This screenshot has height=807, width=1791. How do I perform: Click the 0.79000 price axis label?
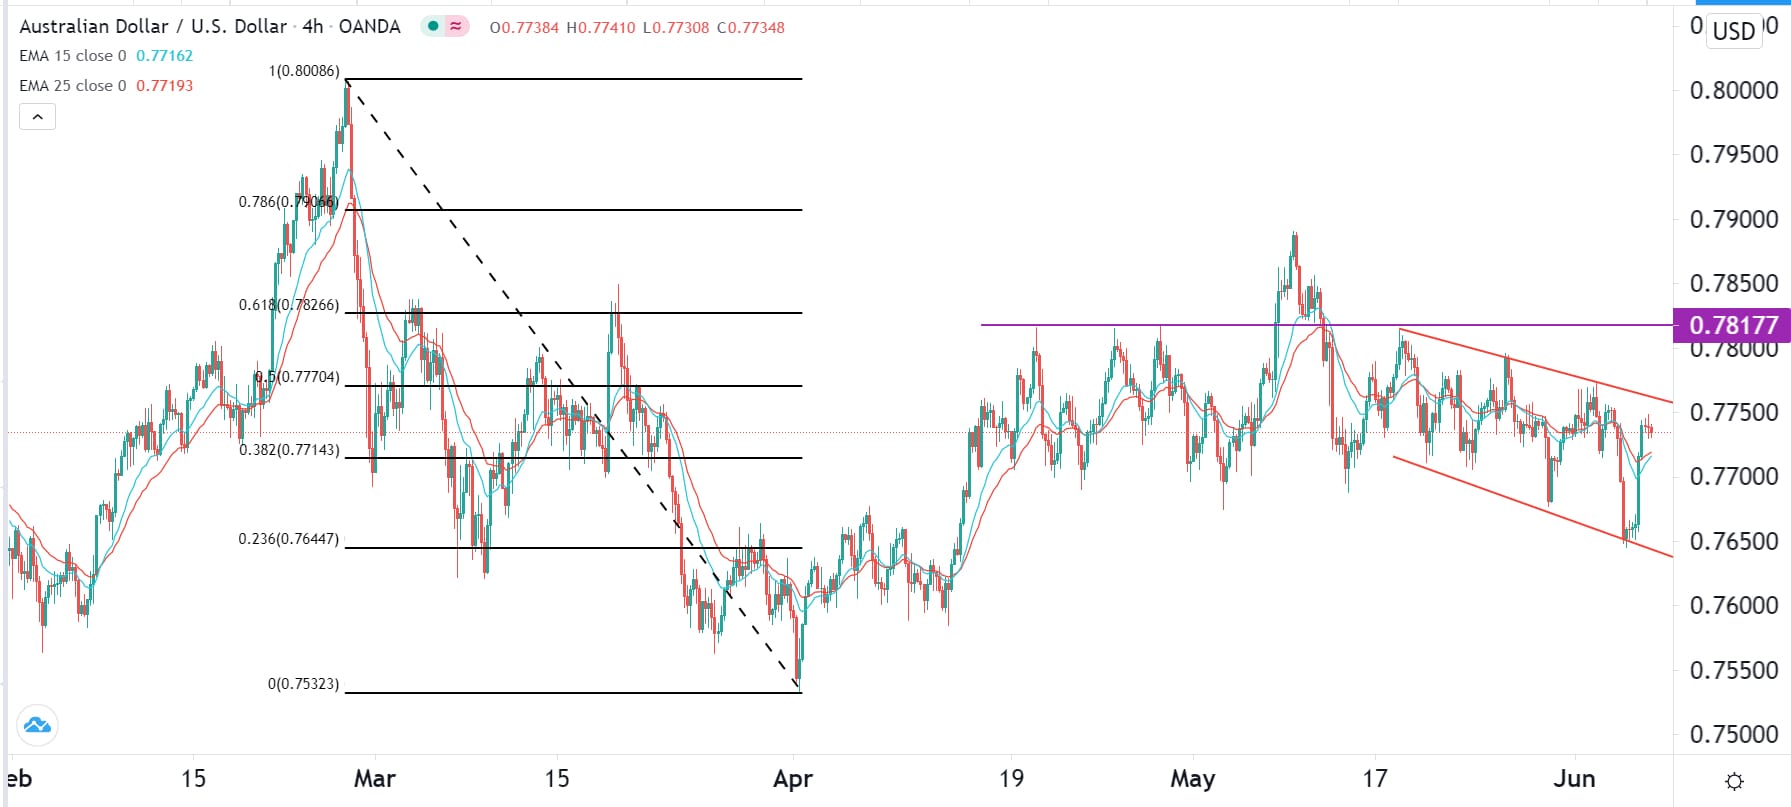coord(1734,220)
